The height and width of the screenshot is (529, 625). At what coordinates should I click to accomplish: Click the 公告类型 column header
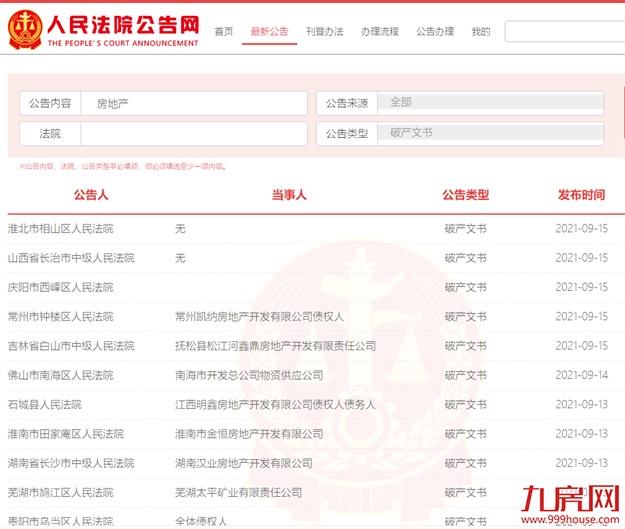466,195
